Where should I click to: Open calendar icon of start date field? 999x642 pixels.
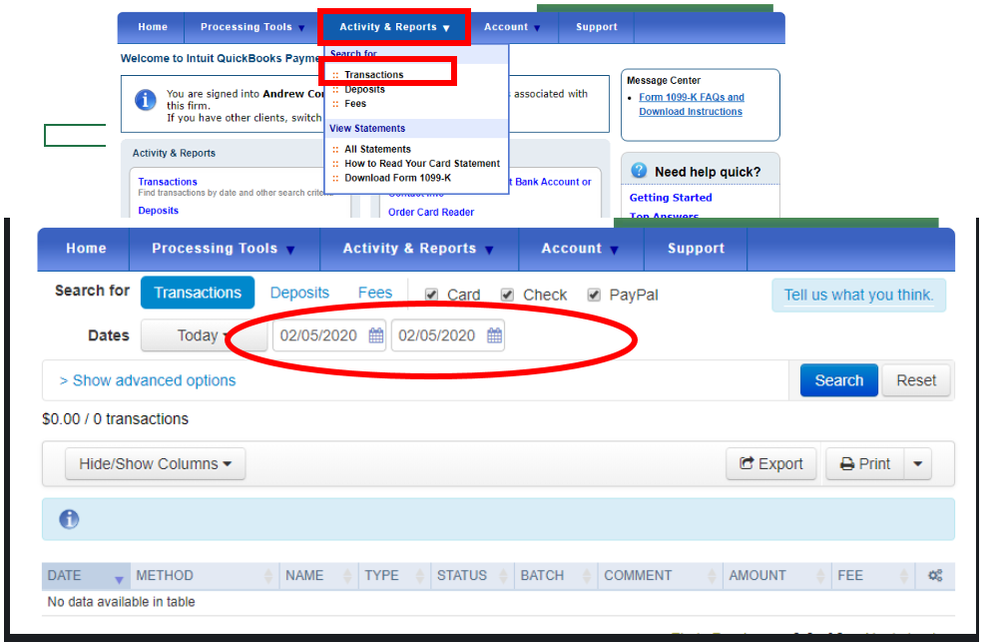click(x=376, y=336)
